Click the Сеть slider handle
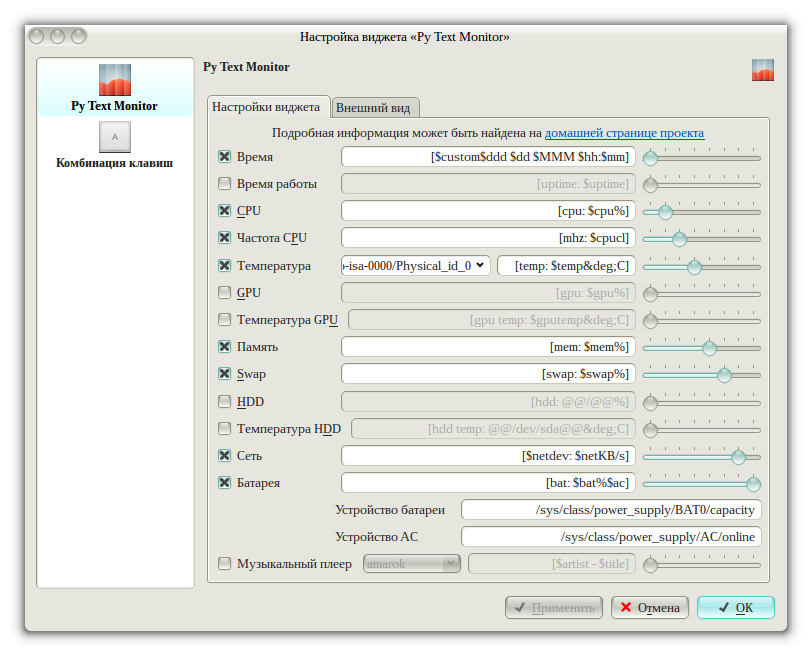This screenshot has height=656, width=812. point(738,456)
